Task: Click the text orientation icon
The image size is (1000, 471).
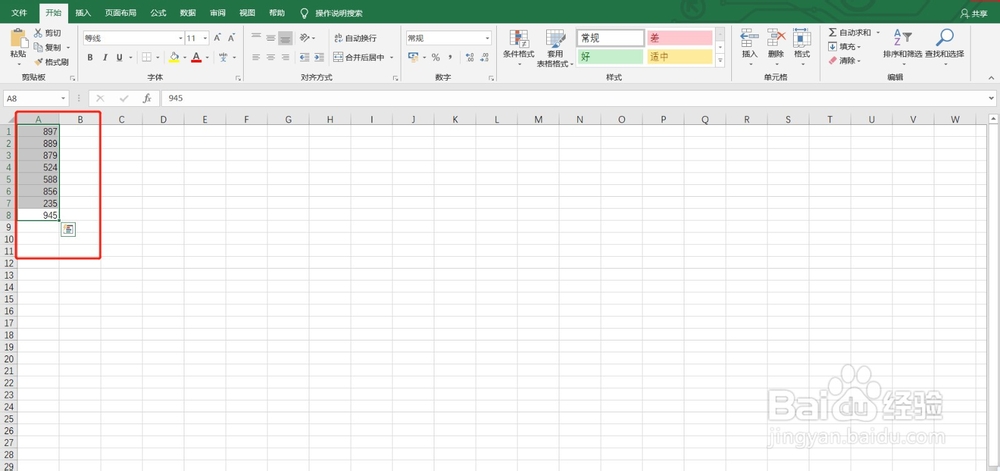Action: point(305,38)
